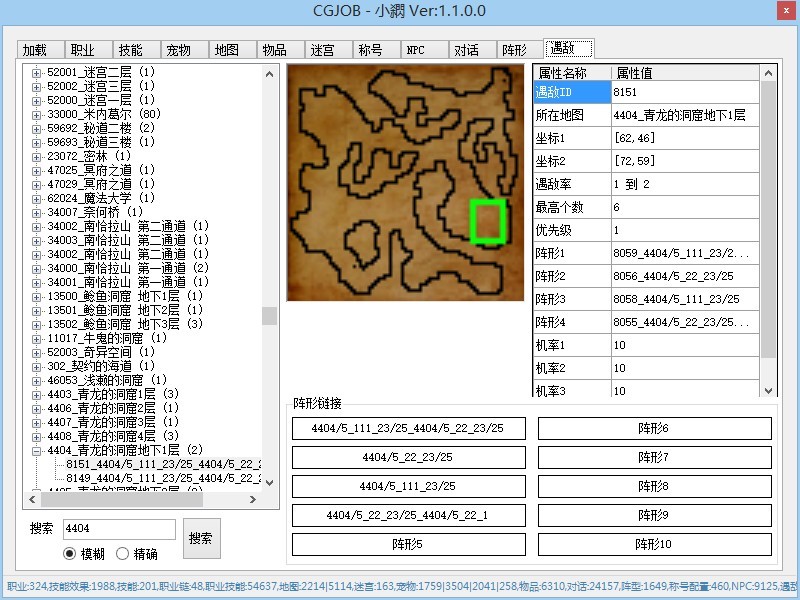
Task: Expand the 33000_米内葛尔 tree node
Action: click(37, 114)
